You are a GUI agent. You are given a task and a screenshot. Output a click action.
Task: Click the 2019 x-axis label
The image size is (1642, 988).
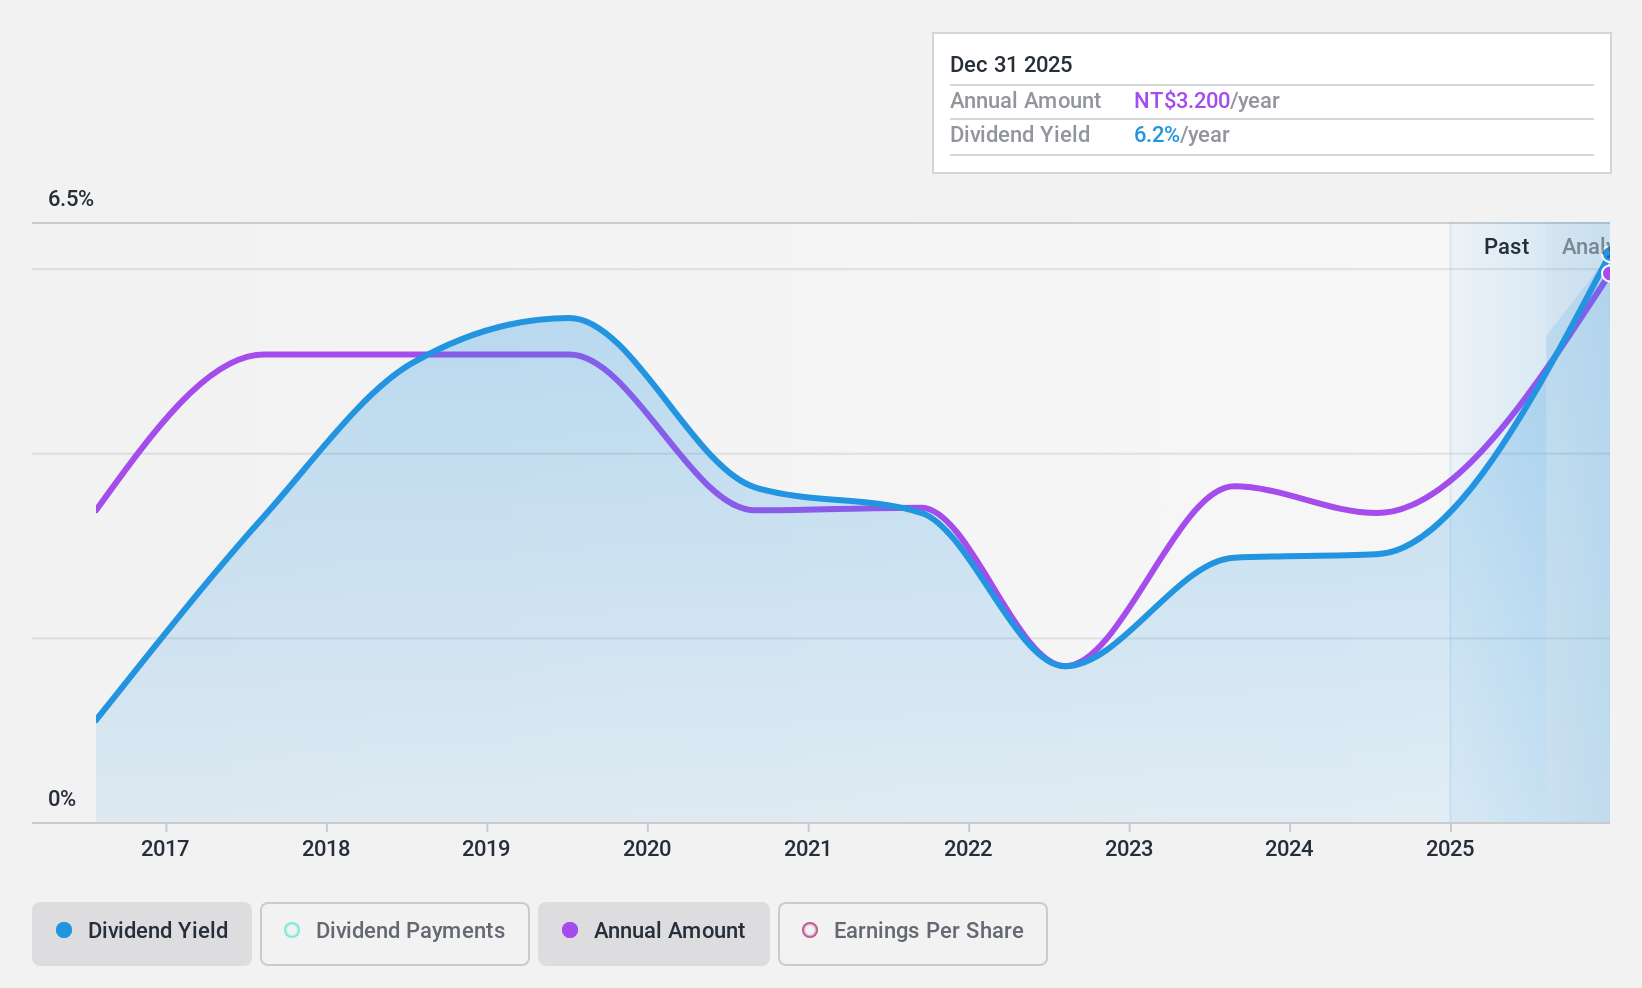pos(486,849)
